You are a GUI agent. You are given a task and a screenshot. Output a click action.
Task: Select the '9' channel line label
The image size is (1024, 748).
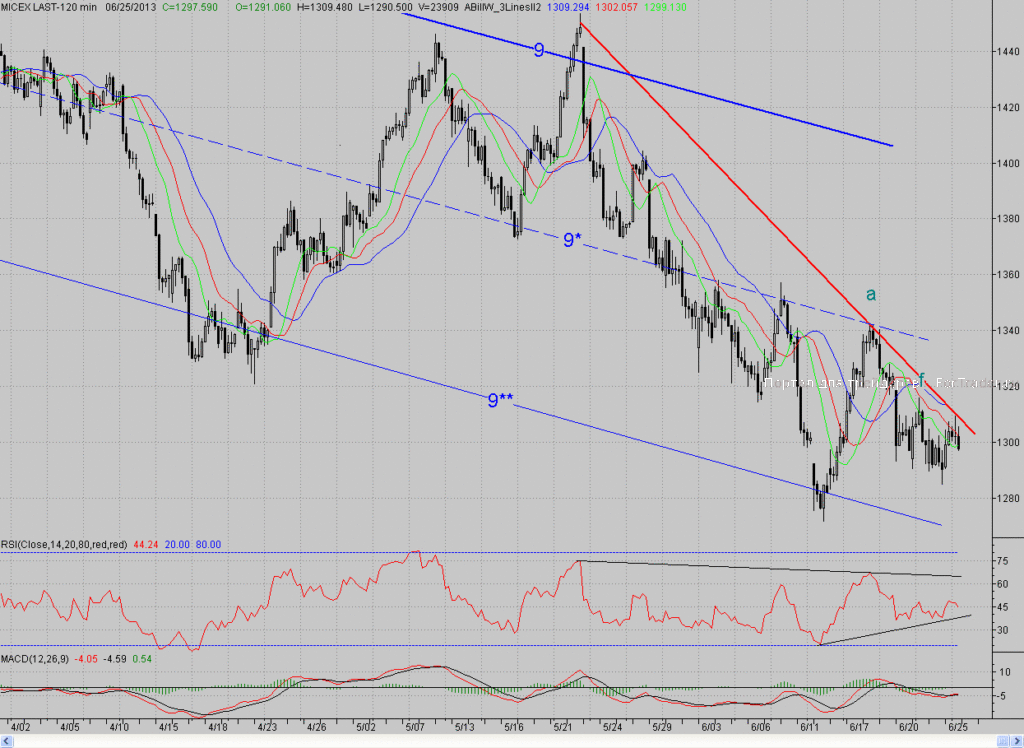click(x=539, y=50)
